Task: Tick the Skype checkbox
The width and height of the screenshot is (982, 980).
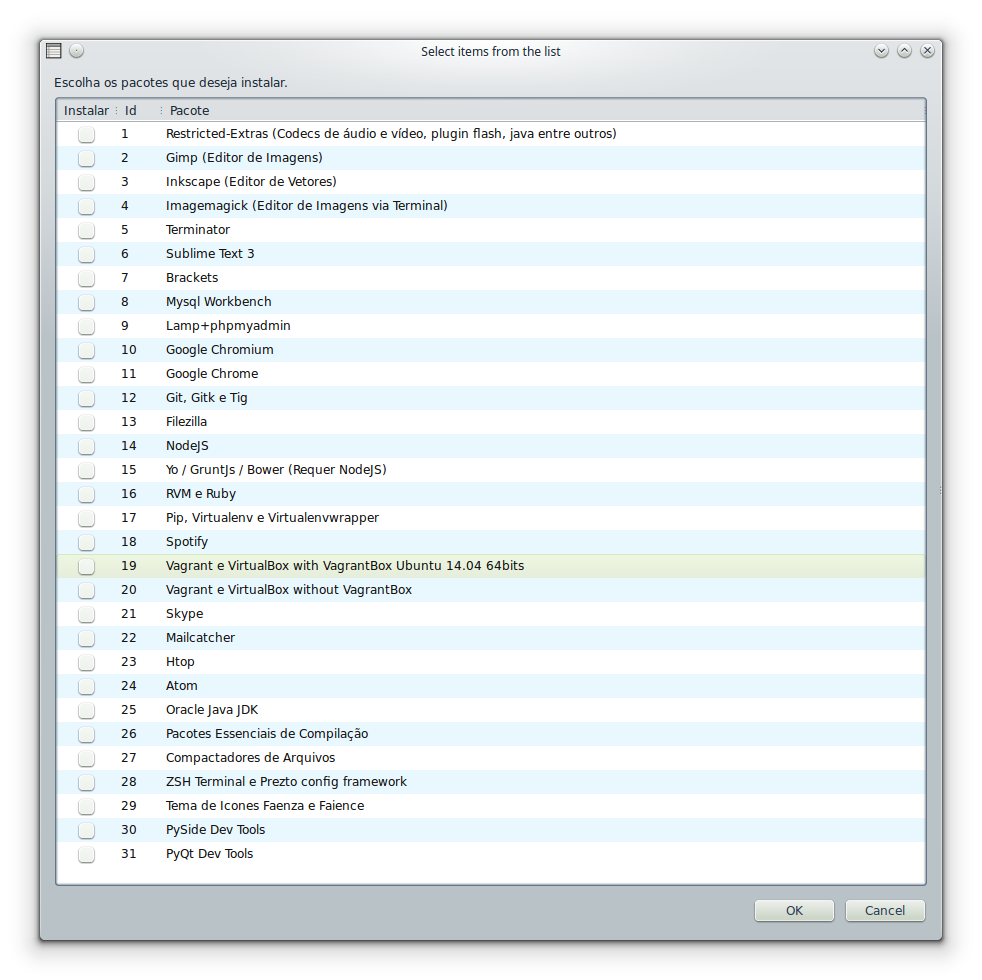Action: click(x=86, y=614)
